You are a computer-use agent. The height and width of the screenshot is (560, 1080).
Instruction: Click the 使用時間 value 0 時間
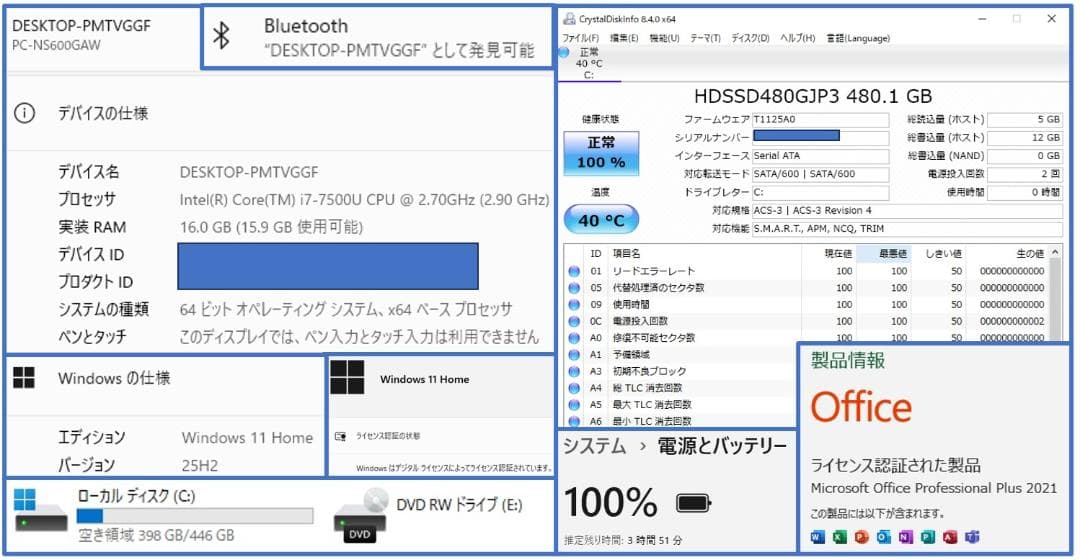coord(1025,193)
